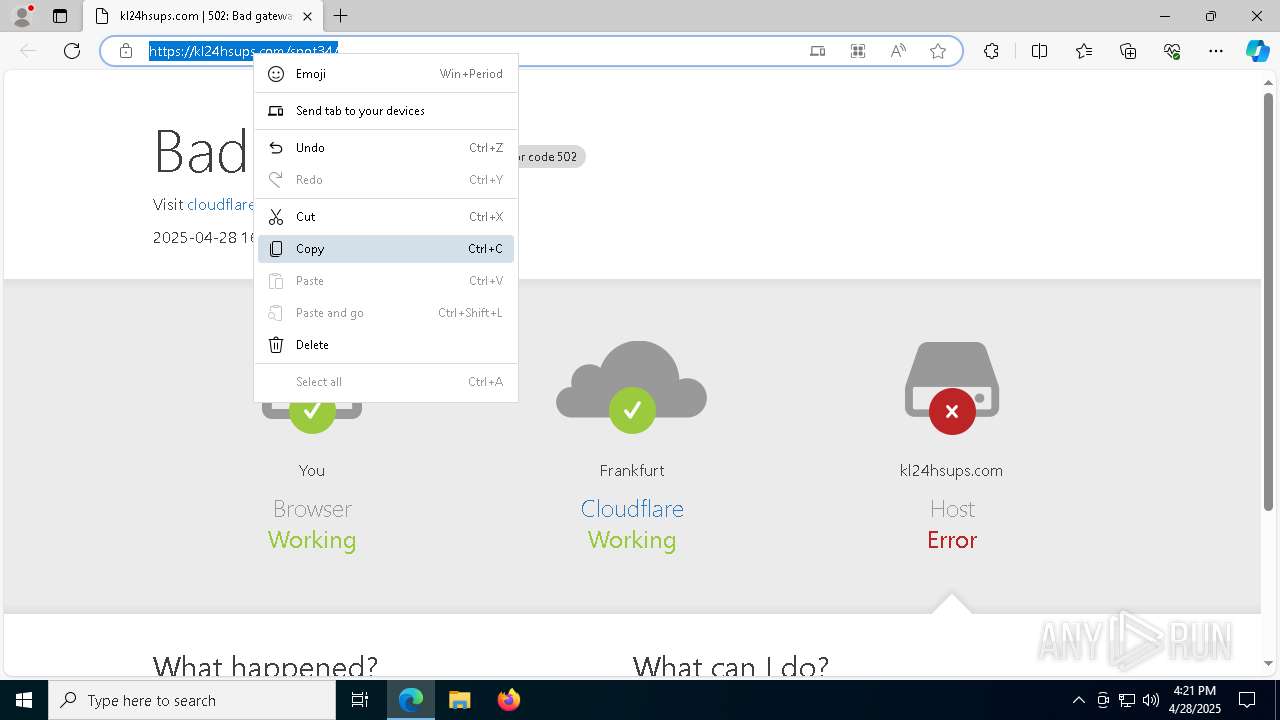Open Task View on the taskbar
The image size is (1280, 720).
point(360,700)
